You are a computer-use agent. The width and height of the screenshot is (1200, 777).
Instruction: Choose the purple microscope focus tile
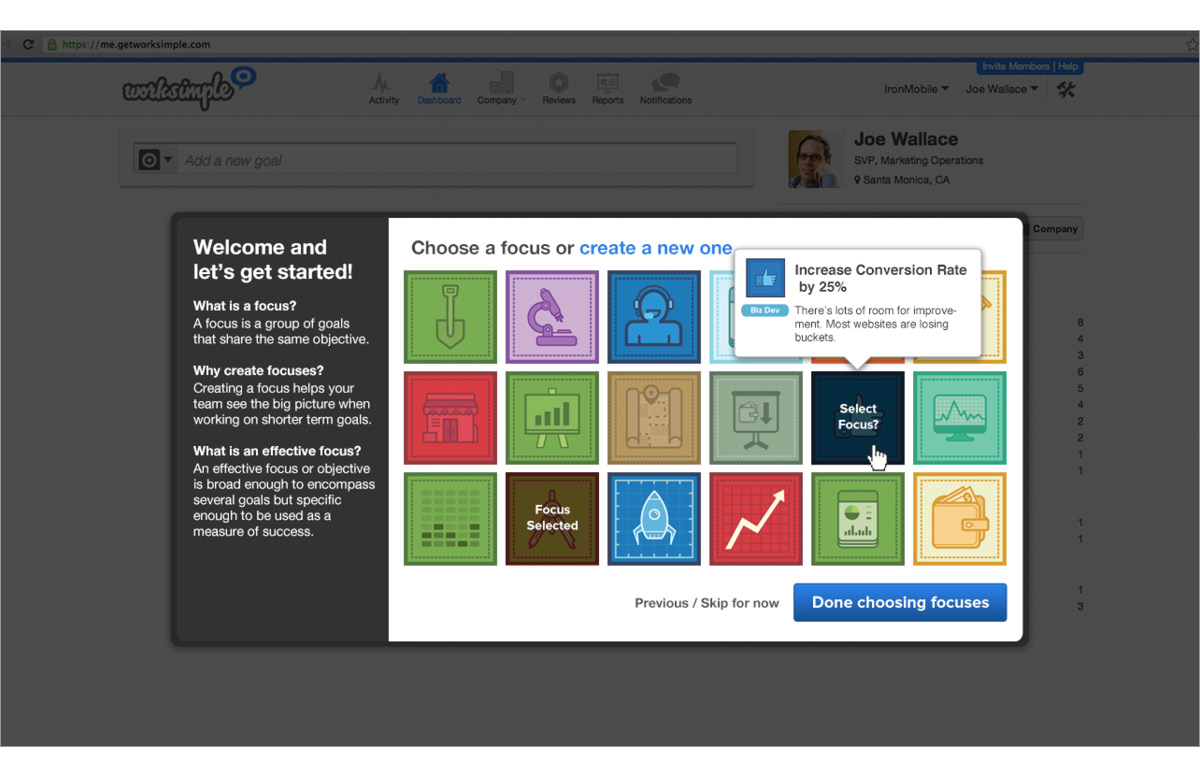pyautogui.click(x=552, y=316)
